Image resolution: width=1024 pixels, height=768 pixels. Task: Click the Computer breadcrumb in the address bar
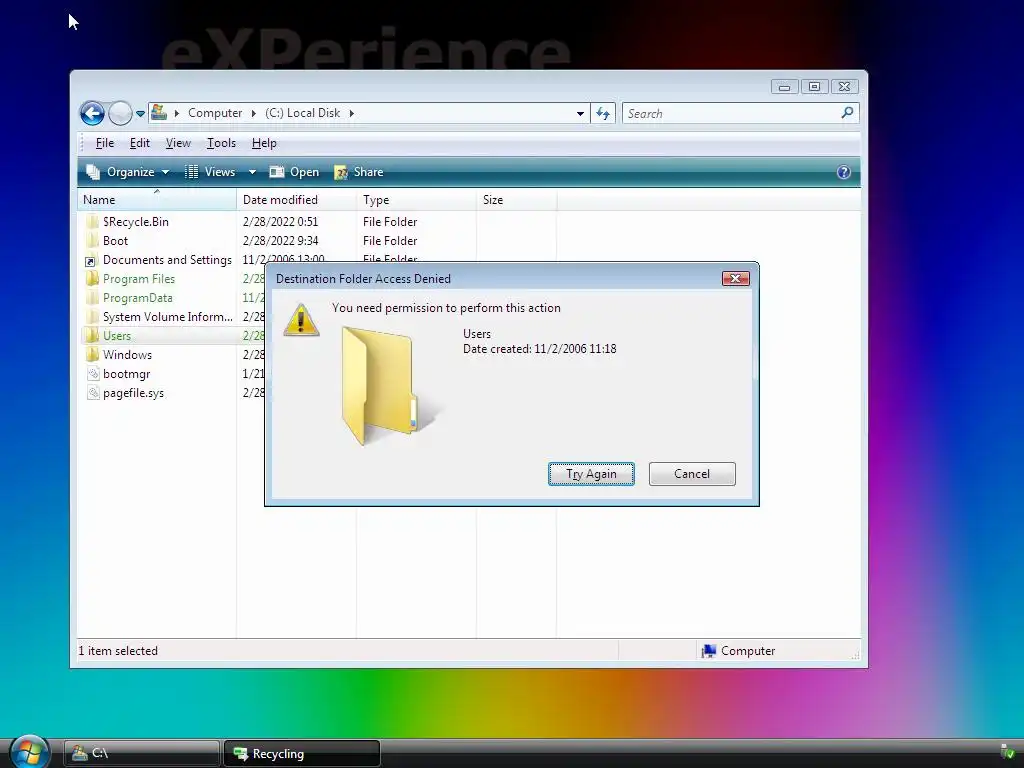[215, 113]
